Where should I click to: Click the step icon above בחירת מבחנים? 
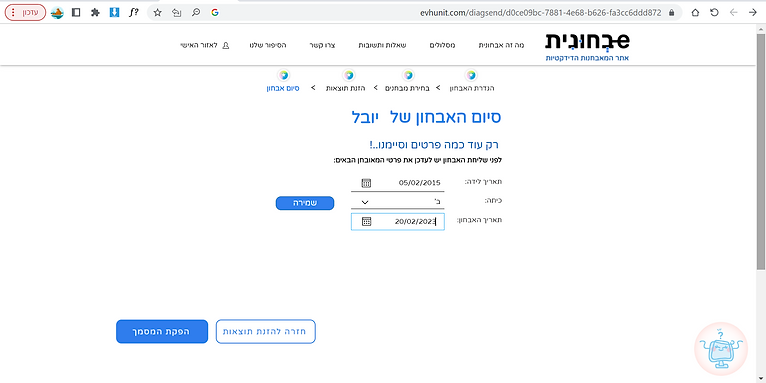(x=408, y=75)
